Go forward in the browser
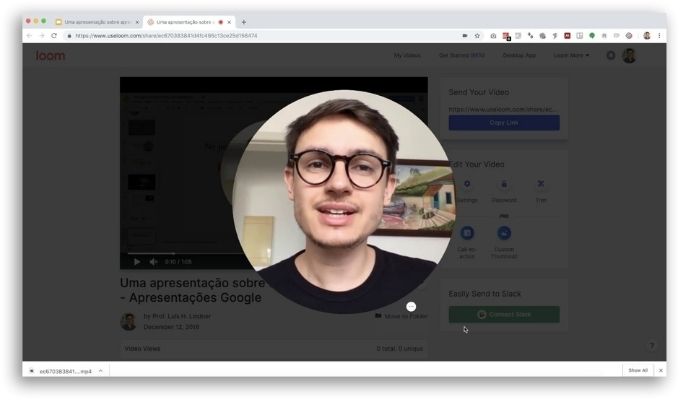Viewport: 700px width, 400px height. [x=42, y=36]
